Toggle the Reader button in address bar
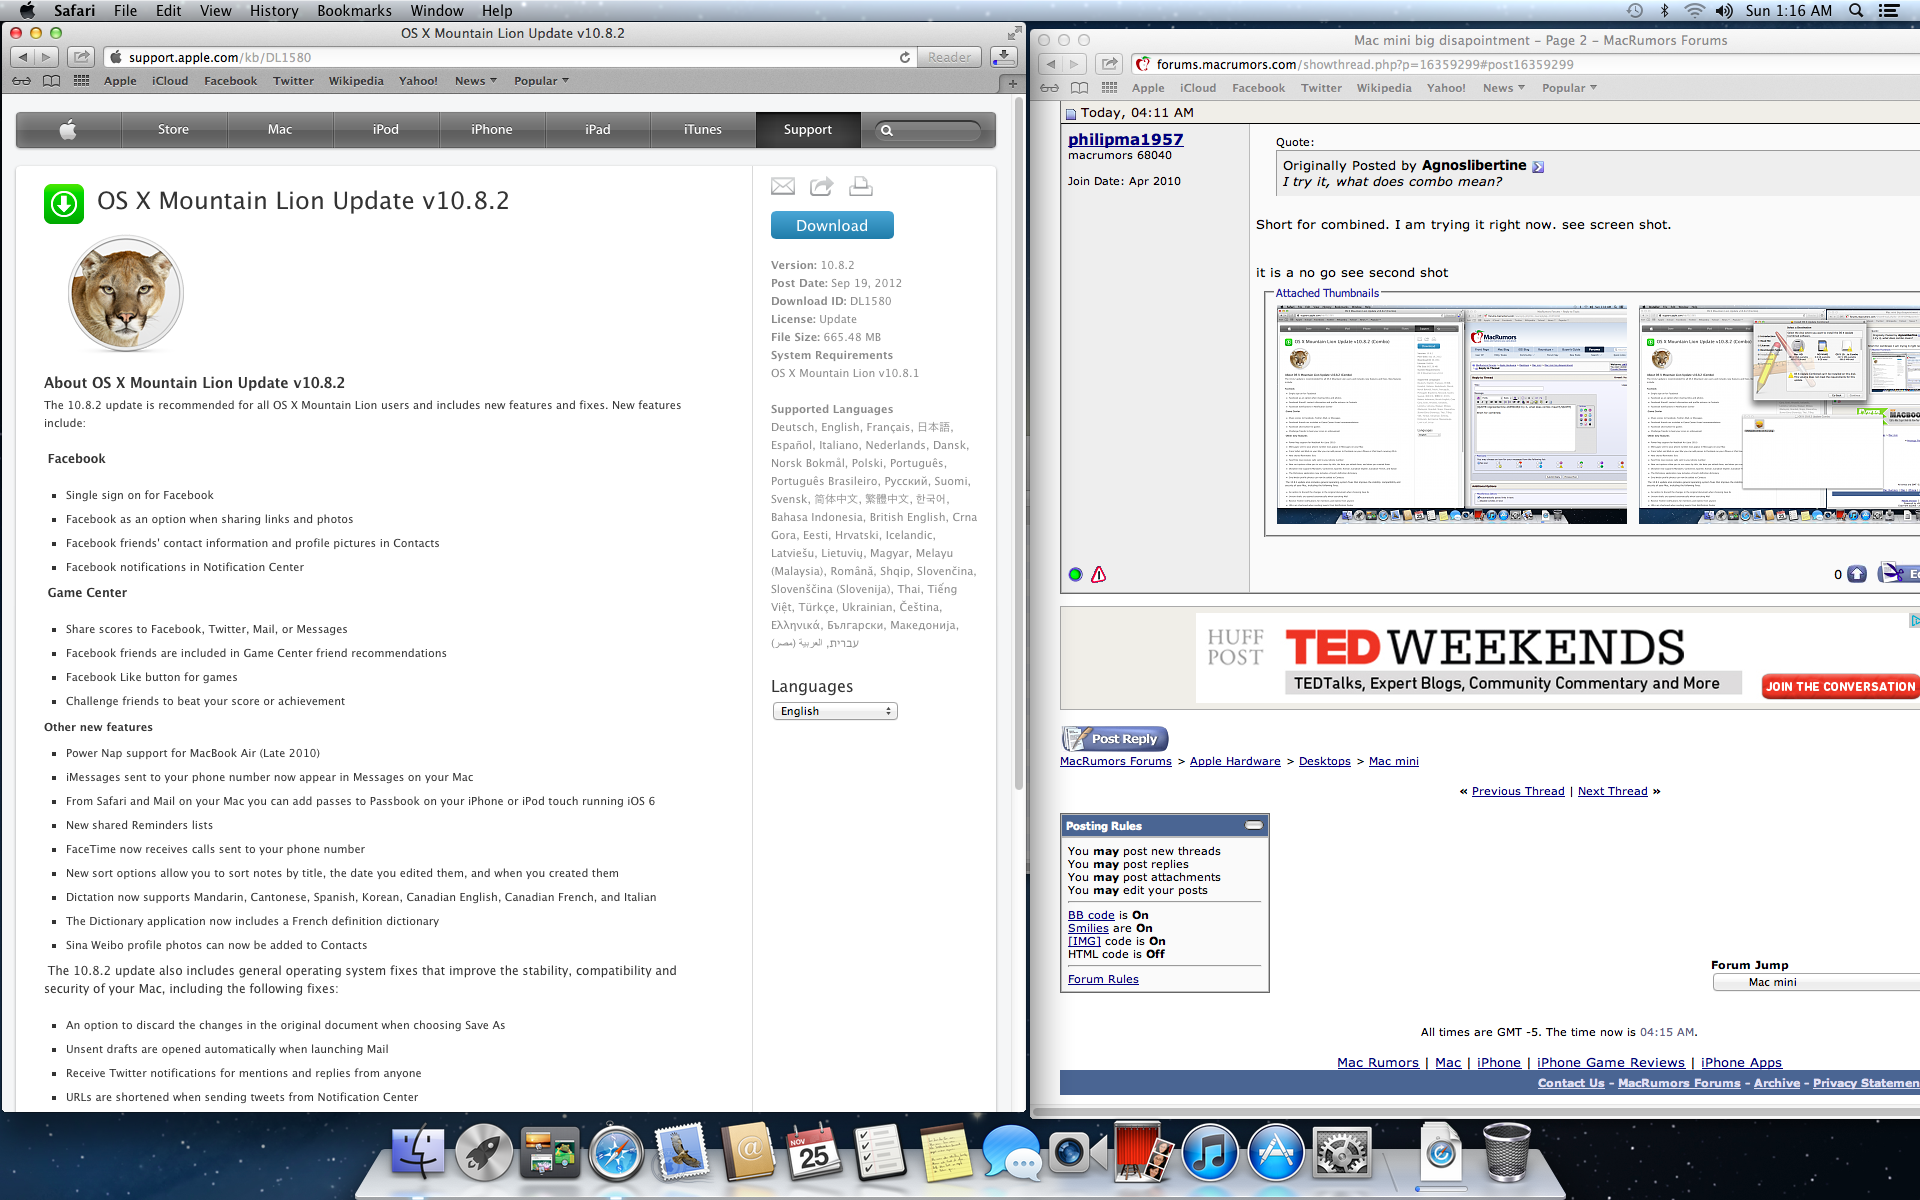 point(948,57)
